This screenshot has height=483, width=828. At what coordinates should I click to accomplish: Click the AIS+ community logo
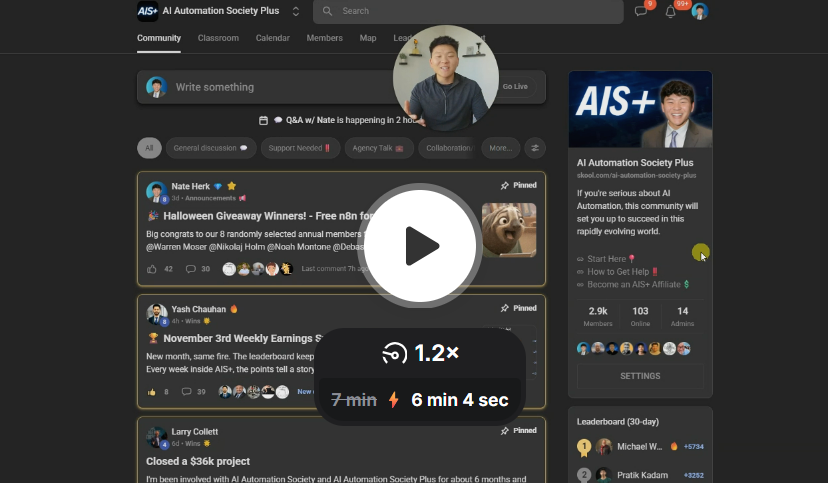[147, 11]
